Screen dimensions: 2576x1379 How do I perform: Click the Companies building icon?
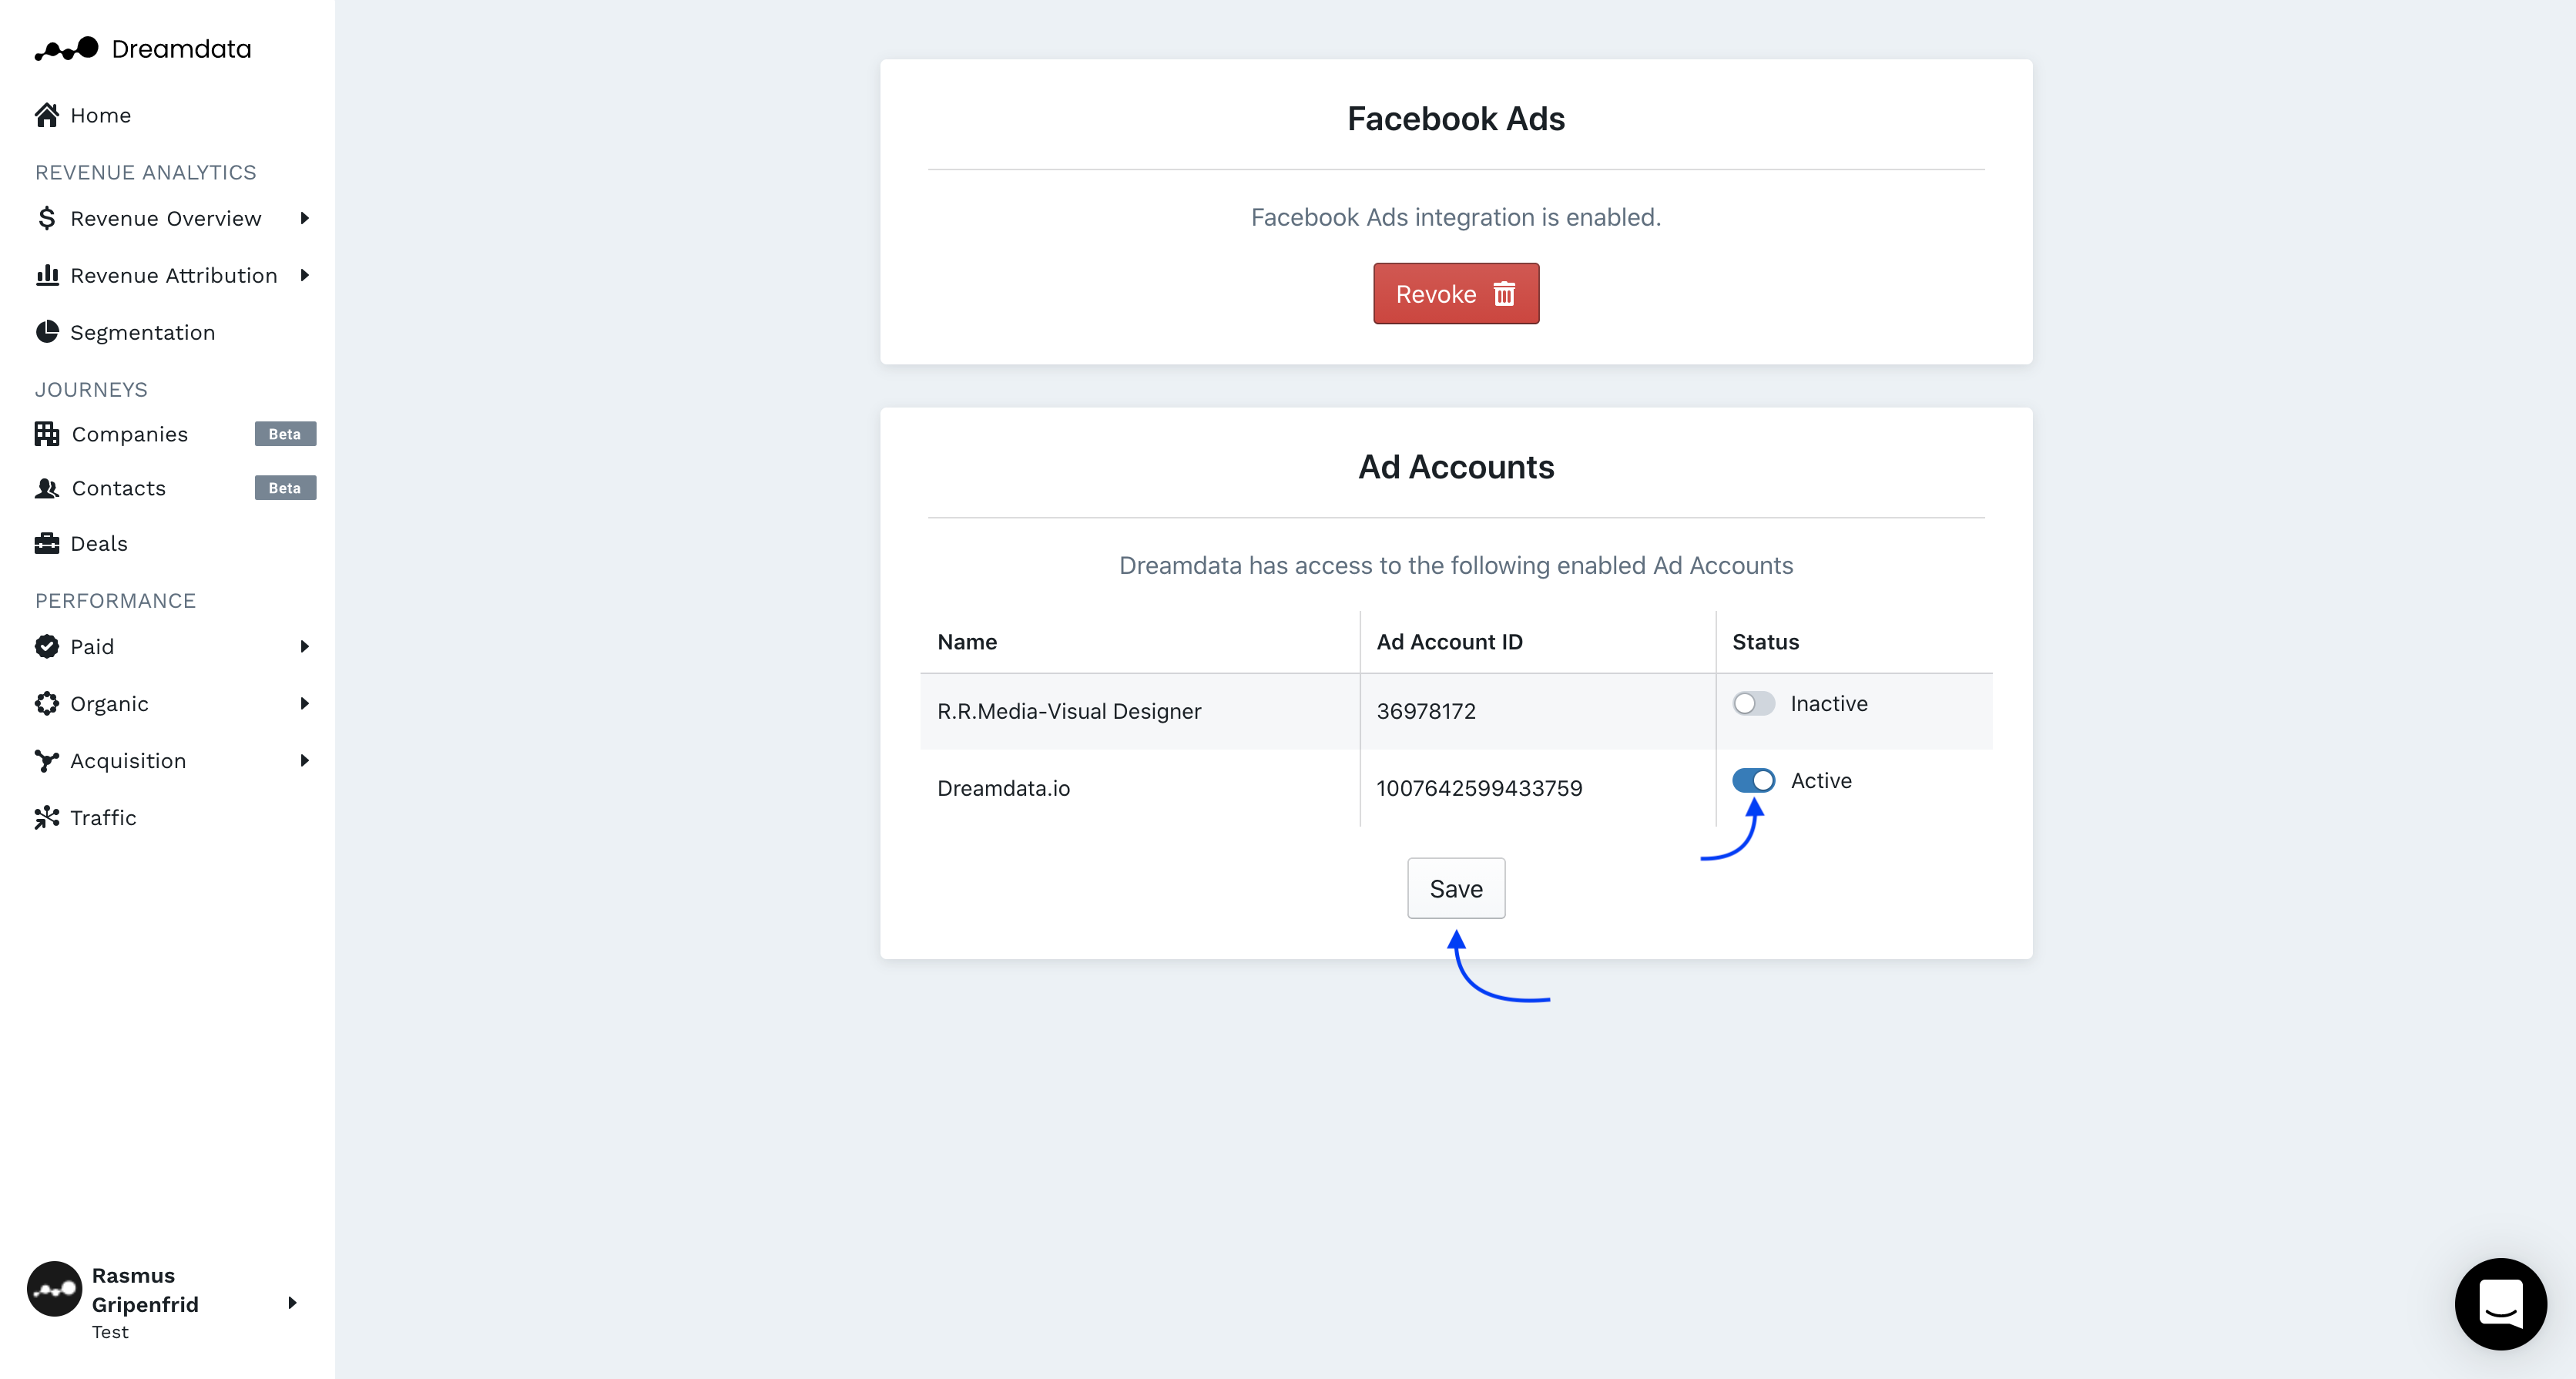(47, 433)
